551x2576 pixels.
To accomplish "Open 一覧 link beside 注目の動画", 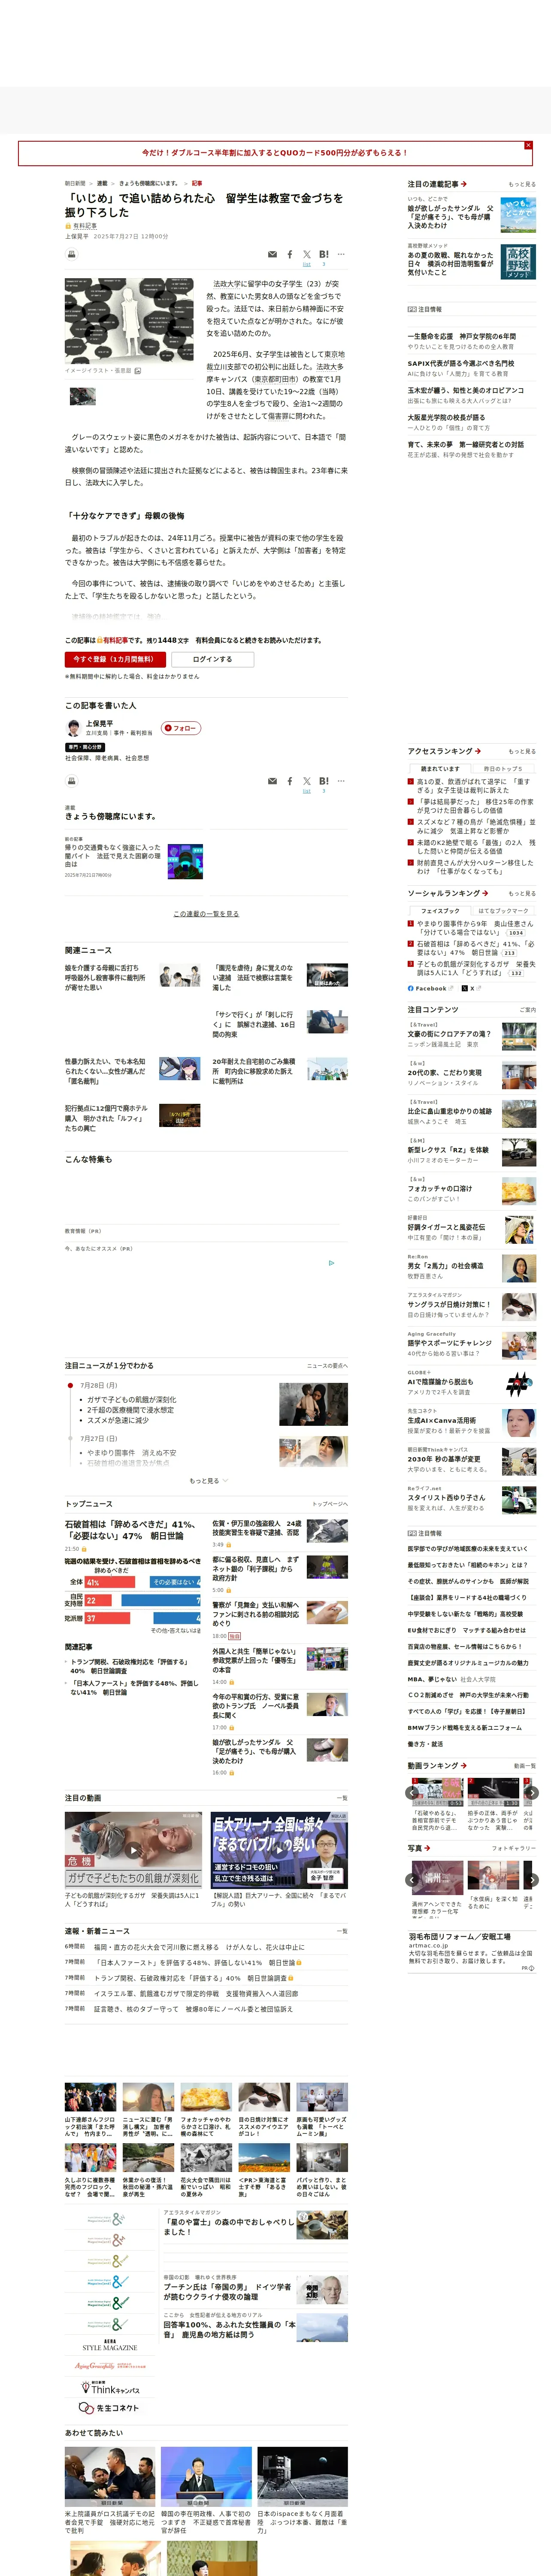I will pyautogui.click(x=342, y=1798).
